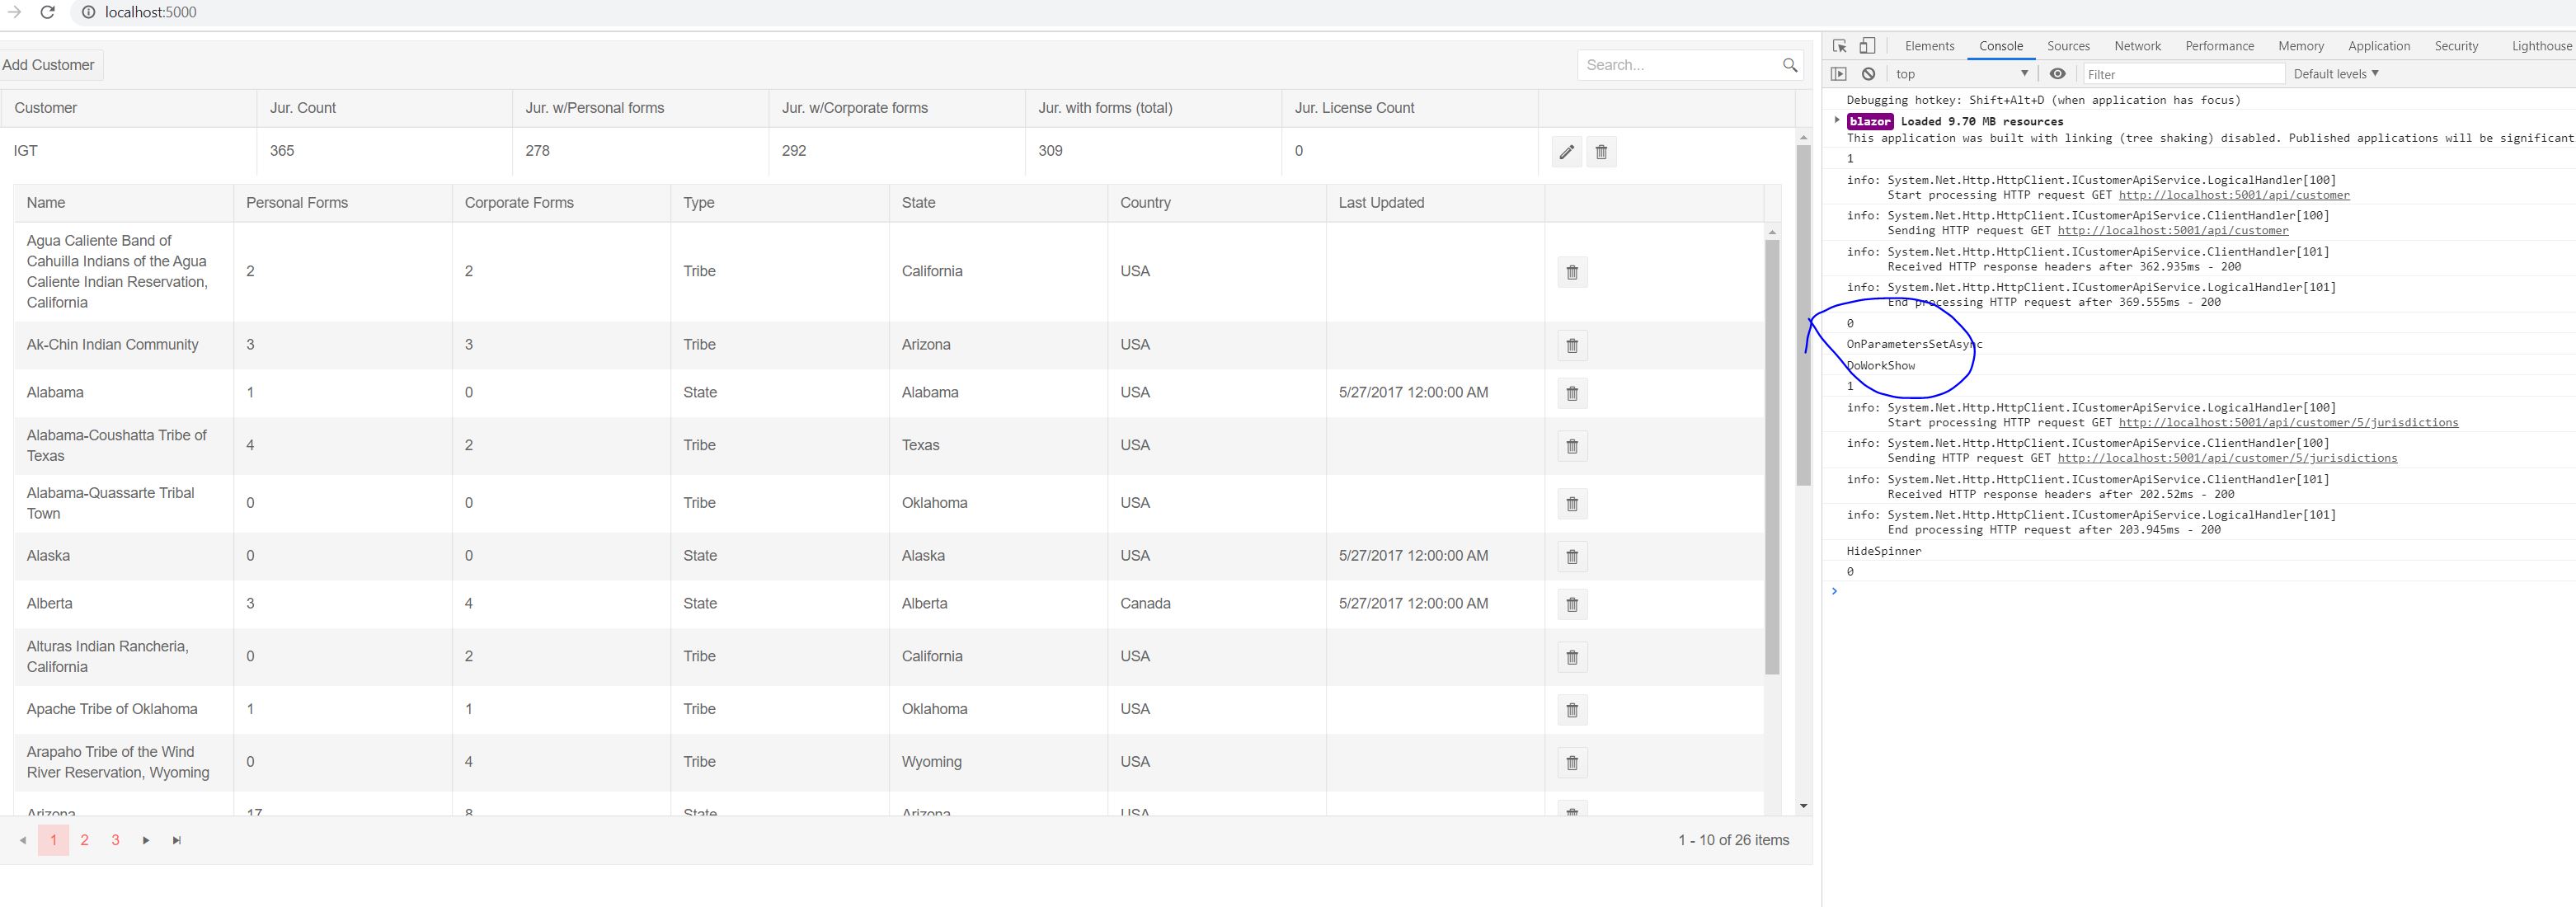This screenshot has width=2576, height=907.
Task: Click the search magnifier icon
Action: tap(1790, 65)
